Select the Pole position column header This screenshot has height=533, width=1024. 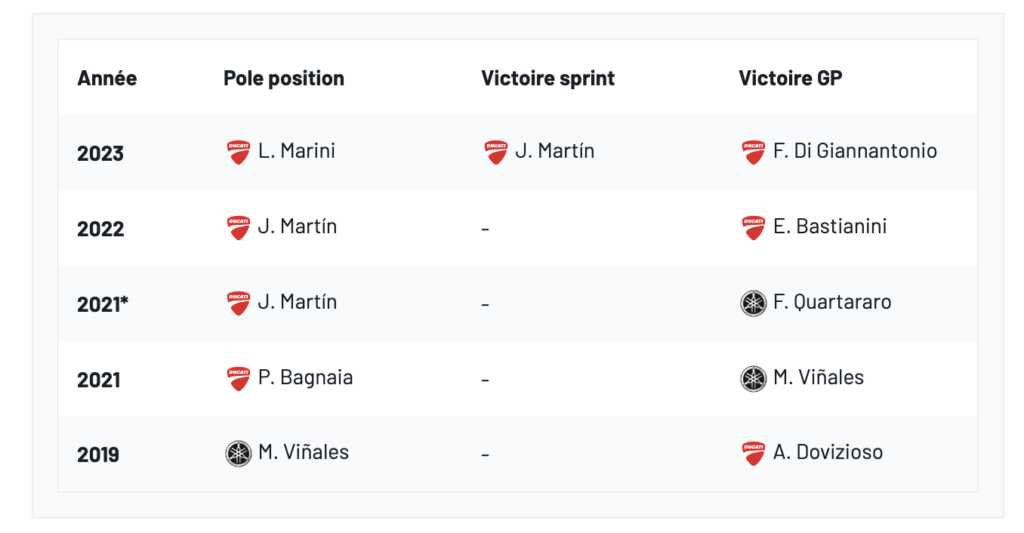tap(283, 78)
